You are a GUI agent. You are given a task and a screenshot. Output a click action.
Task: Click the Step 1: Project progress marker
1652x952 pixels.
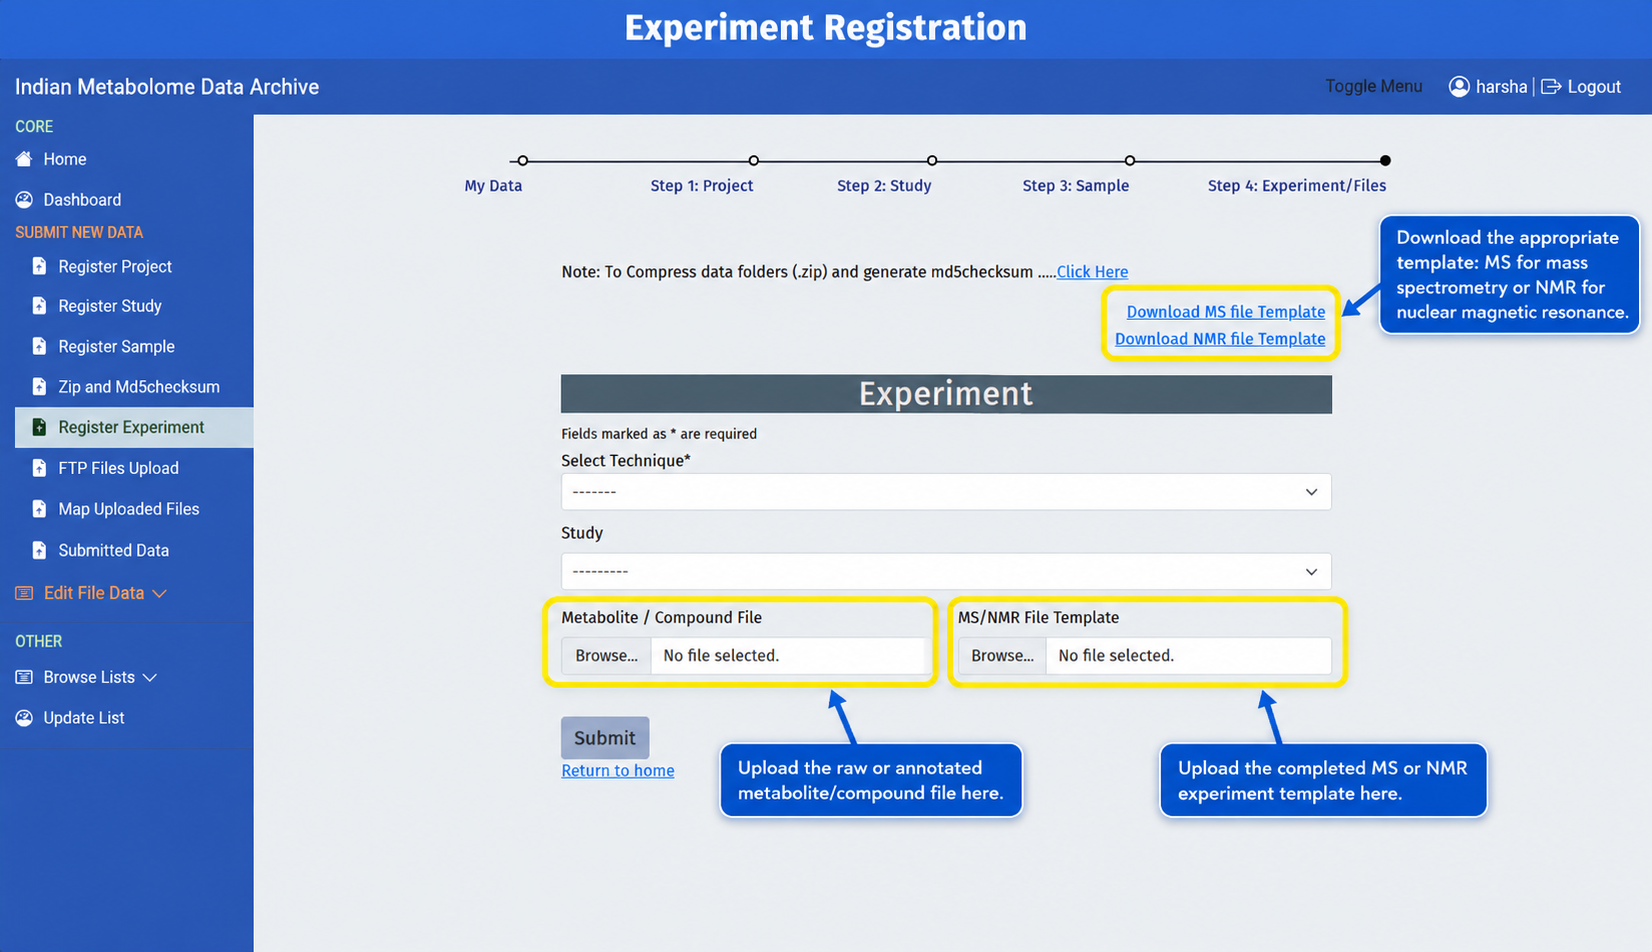pos(754,160)
